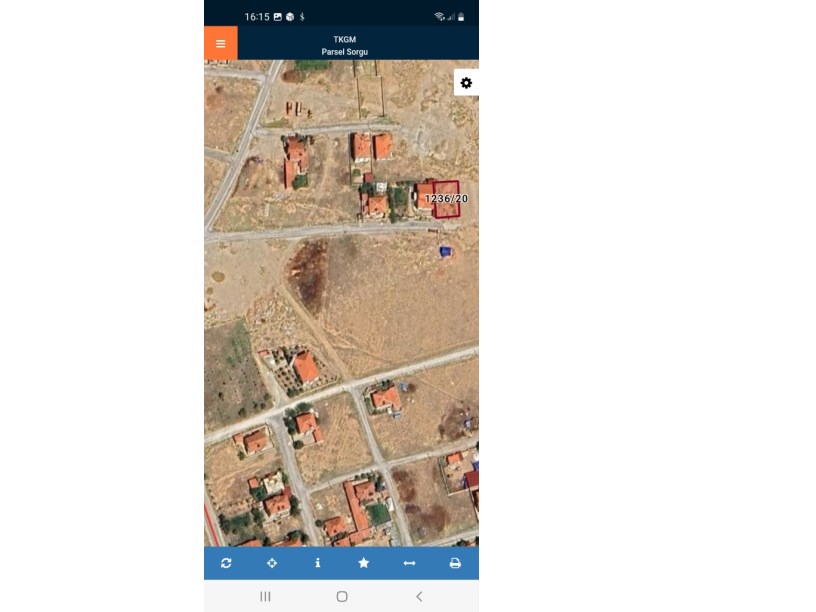Tap the dark burnt patch in field
The width and height of the screenshot is (816, 612).
pyautogui.click(x=308, y=276)
